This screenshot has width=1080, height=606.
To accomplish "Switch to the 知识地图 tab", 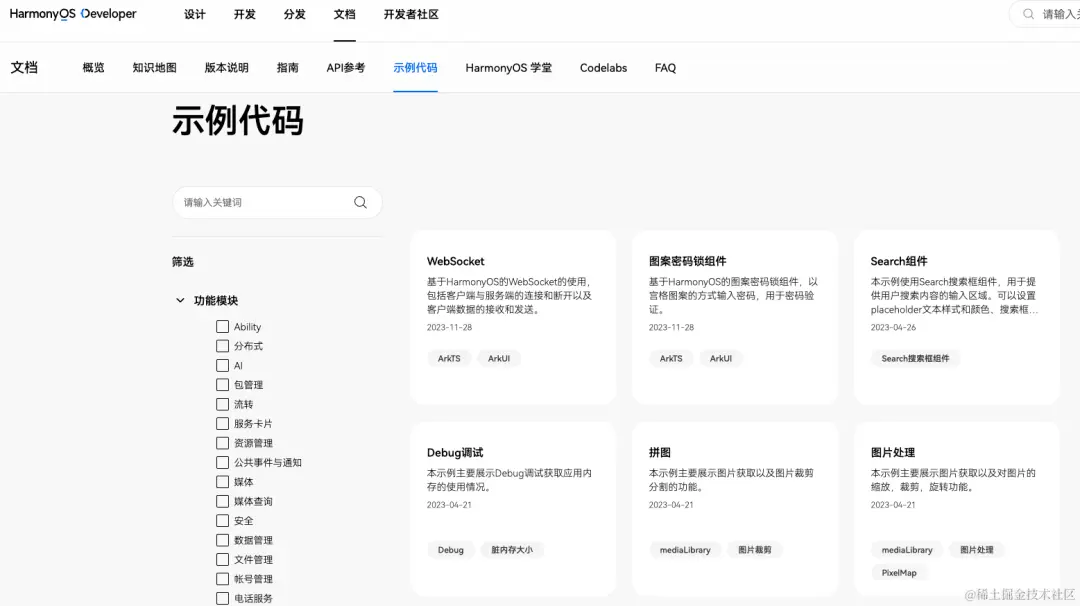I will tap(154, 68).
